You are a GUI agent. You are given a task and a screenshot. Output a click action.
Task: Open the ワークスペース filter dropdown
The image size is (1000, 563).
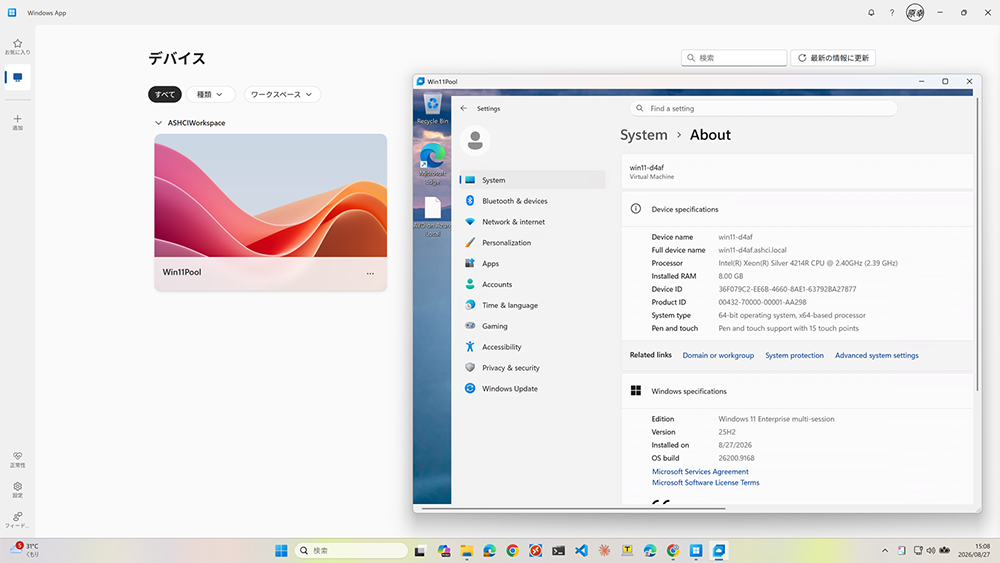282,94
